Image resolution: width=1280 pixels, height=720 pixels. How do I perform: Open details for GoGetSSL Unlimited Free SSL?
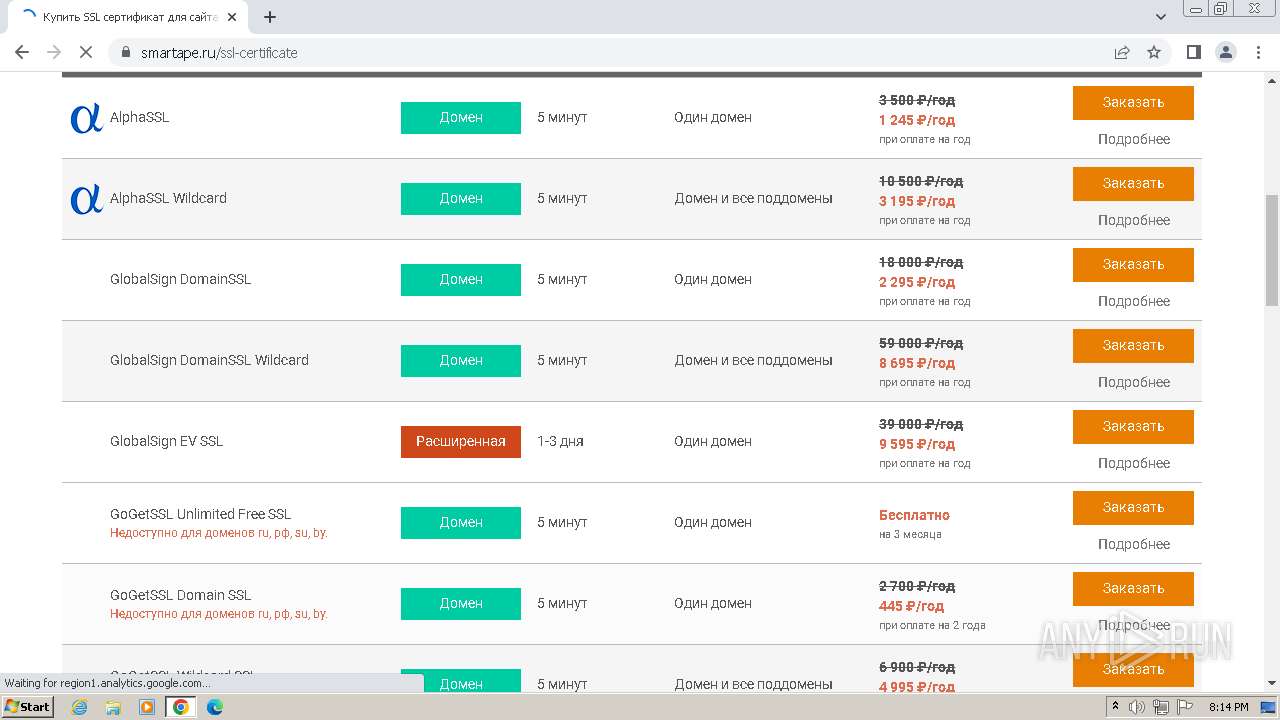1134,544
